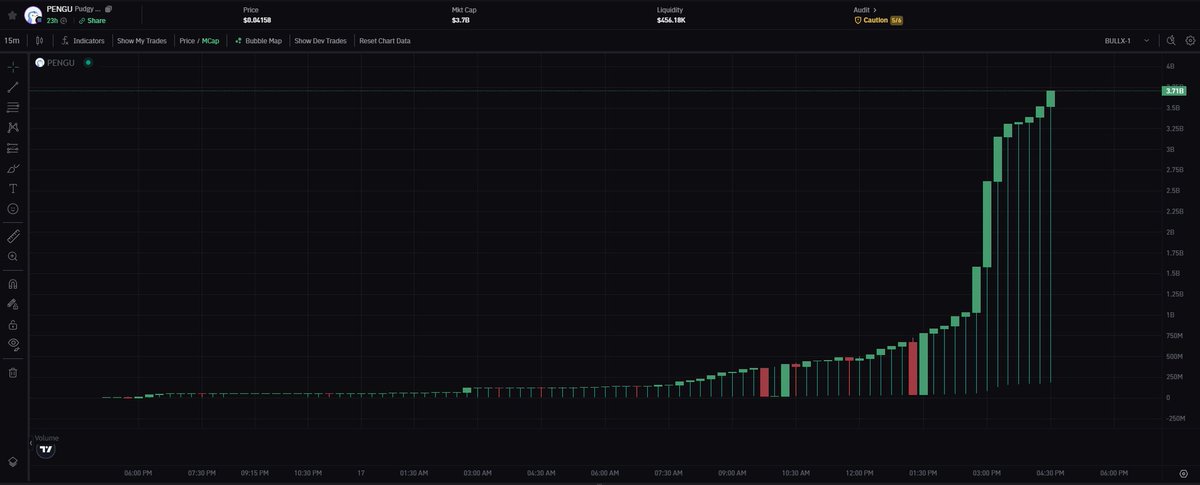Open the PENGU token logo
Screen dimensions: 1200x485
click(32, 14)
